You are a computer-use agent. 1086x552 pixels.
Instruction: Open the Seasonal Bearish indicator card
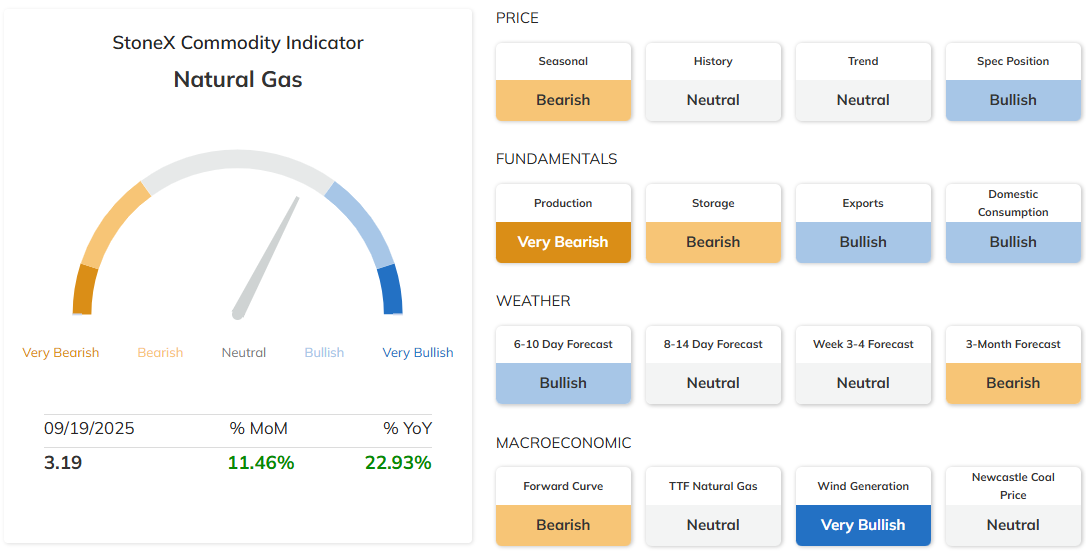coord(563,82)
